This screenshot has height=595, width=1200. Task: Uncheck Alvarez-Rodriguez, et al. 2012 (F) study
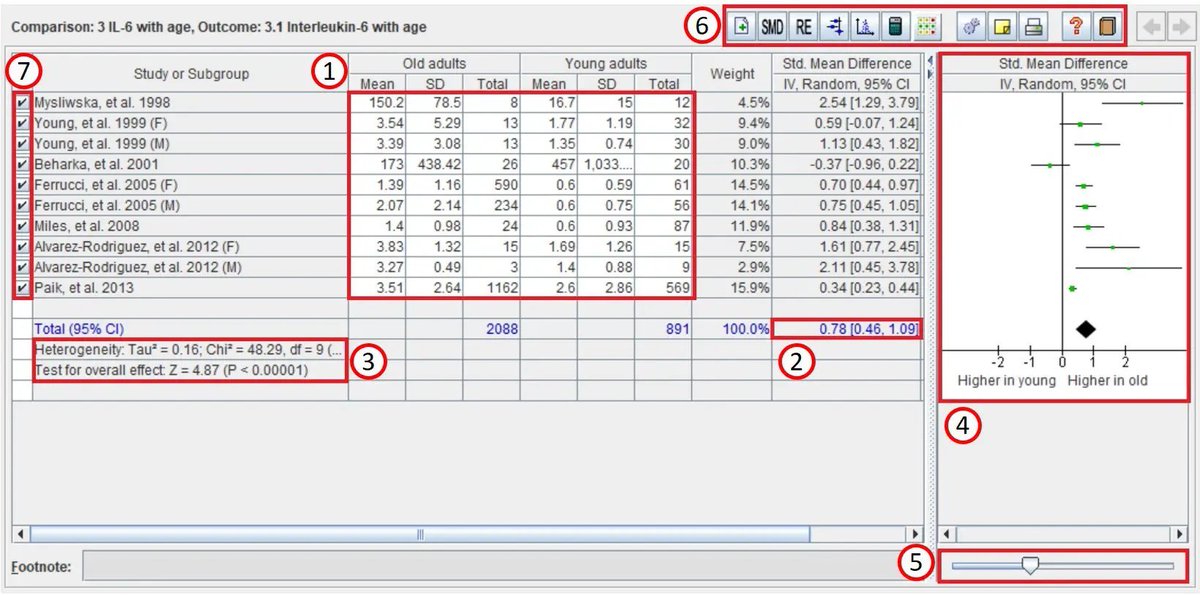(x=22, y=247)
